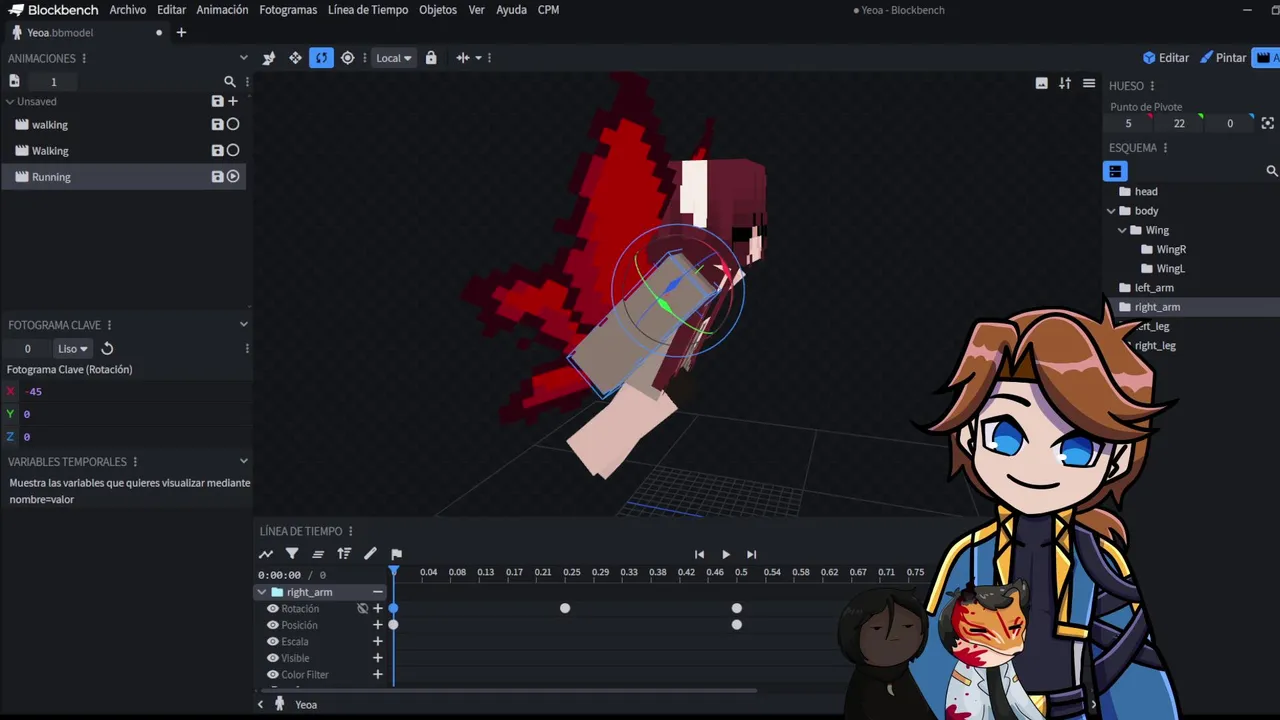Open the Ayuda menu
The image size is (1280, 720).
(x=511, y=10)
